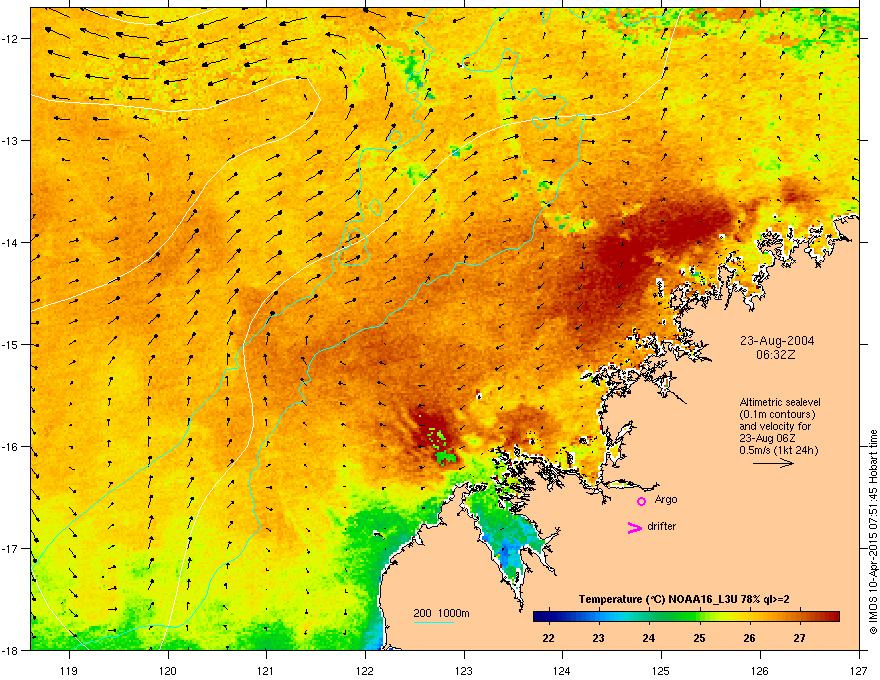Screen dimensions: 880x680
Task: Click colorbar tick label 27
Action: click(799, 638)
